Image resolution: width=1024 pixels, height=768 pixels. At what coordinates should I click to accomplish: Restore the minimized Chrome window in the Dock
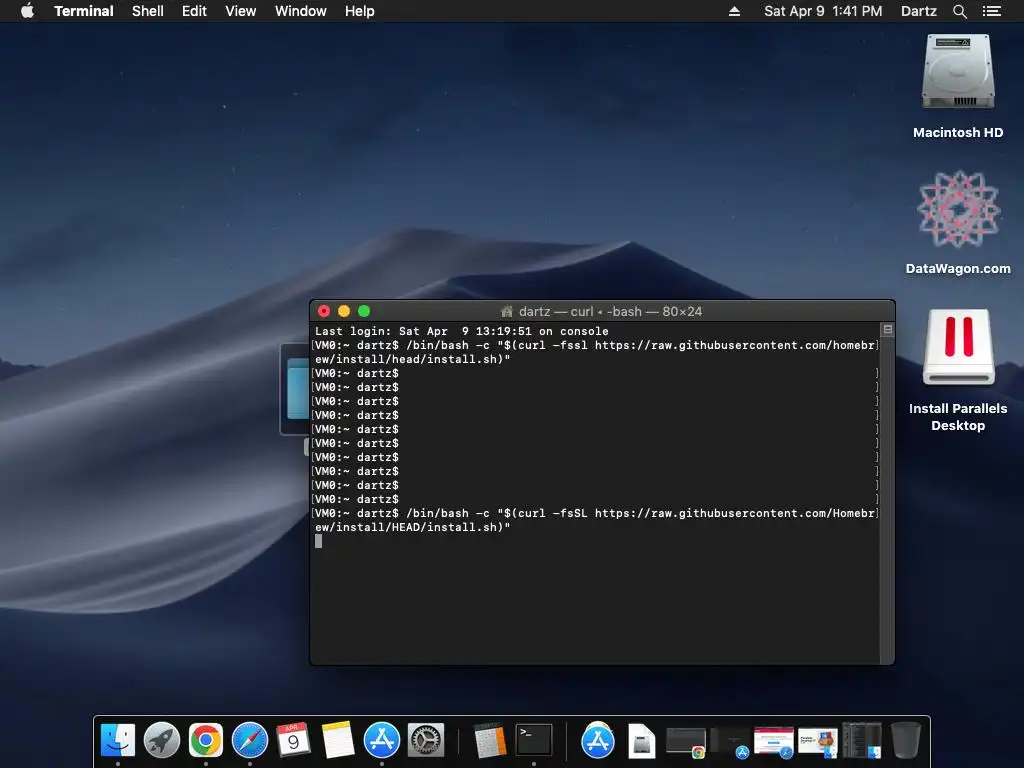tap(686, 743)
